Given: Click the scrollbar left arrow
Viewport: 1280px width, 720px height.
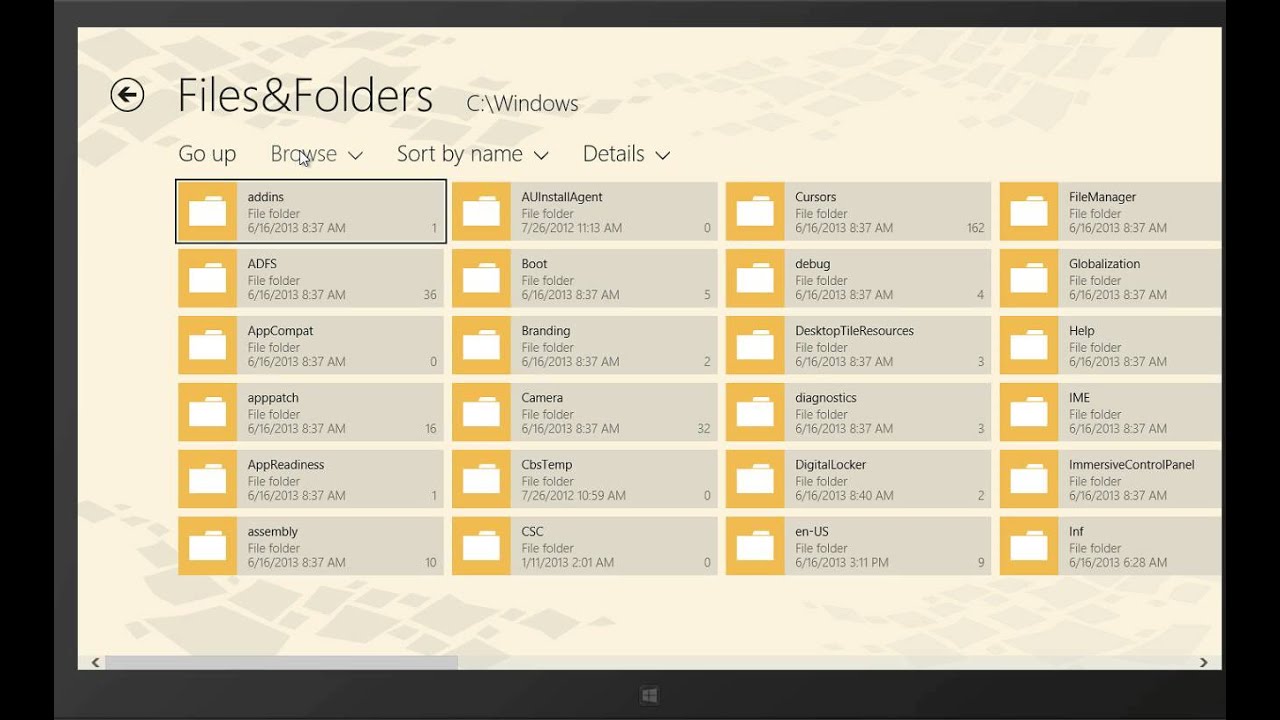Looking at the screenshot, I should coord(95,662).
